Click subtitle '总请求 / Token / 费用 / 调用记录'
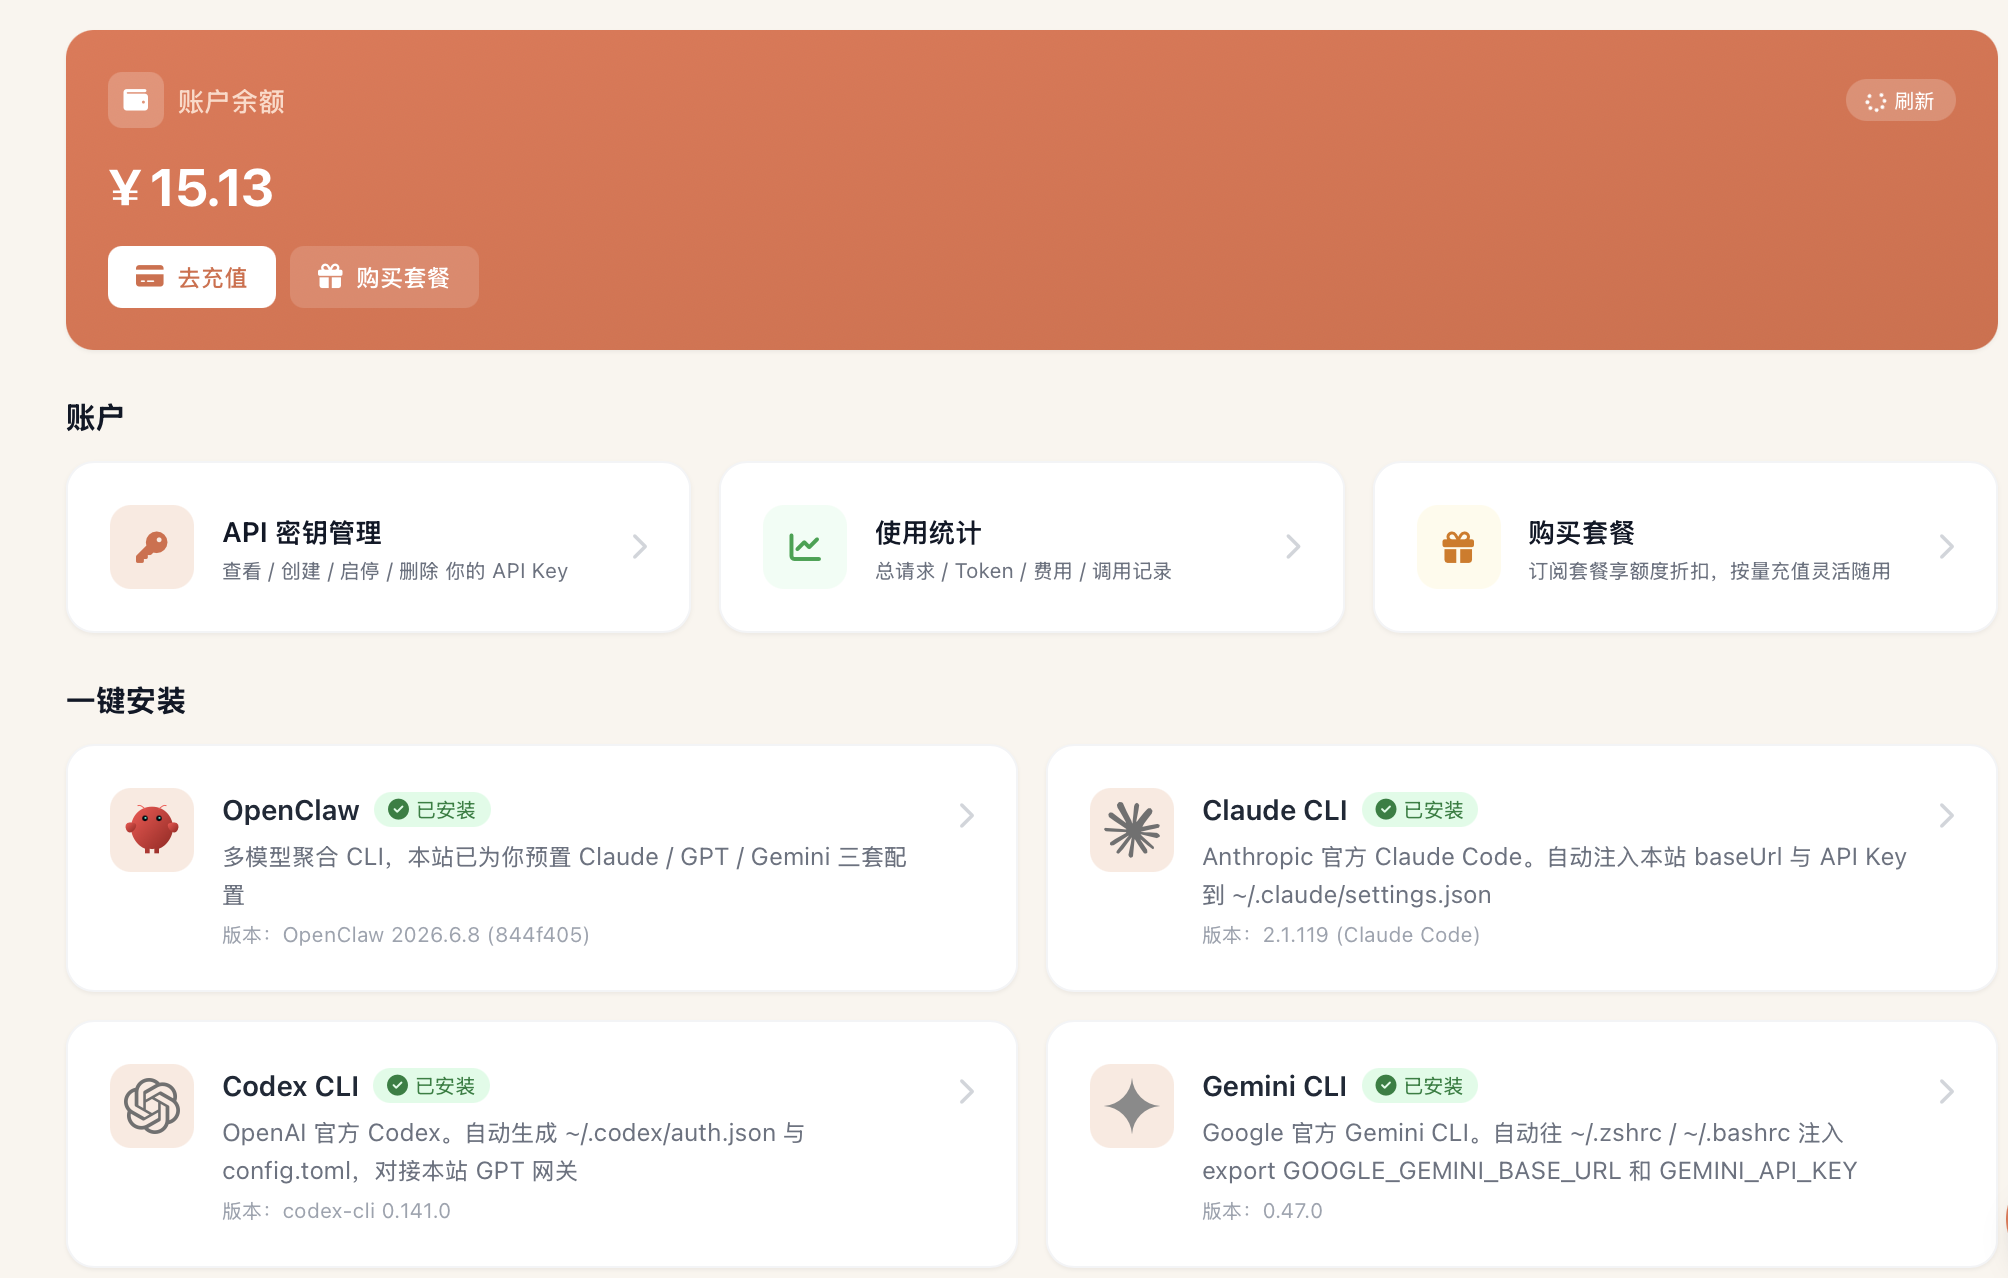This screenshot has height=1278, width=2008. tap(1023, 571)
